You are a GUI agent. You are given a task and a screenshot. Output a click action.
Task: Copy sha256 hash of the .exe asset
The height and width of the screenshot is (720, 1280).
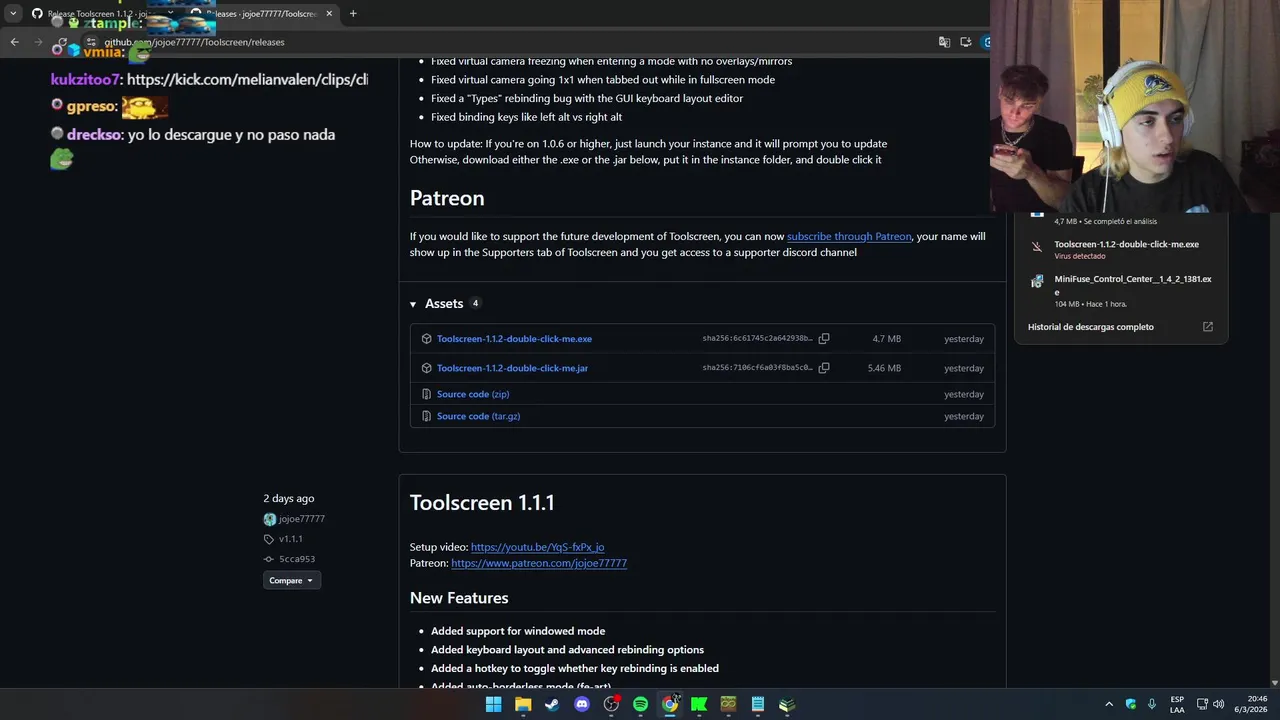click(824, 339)
